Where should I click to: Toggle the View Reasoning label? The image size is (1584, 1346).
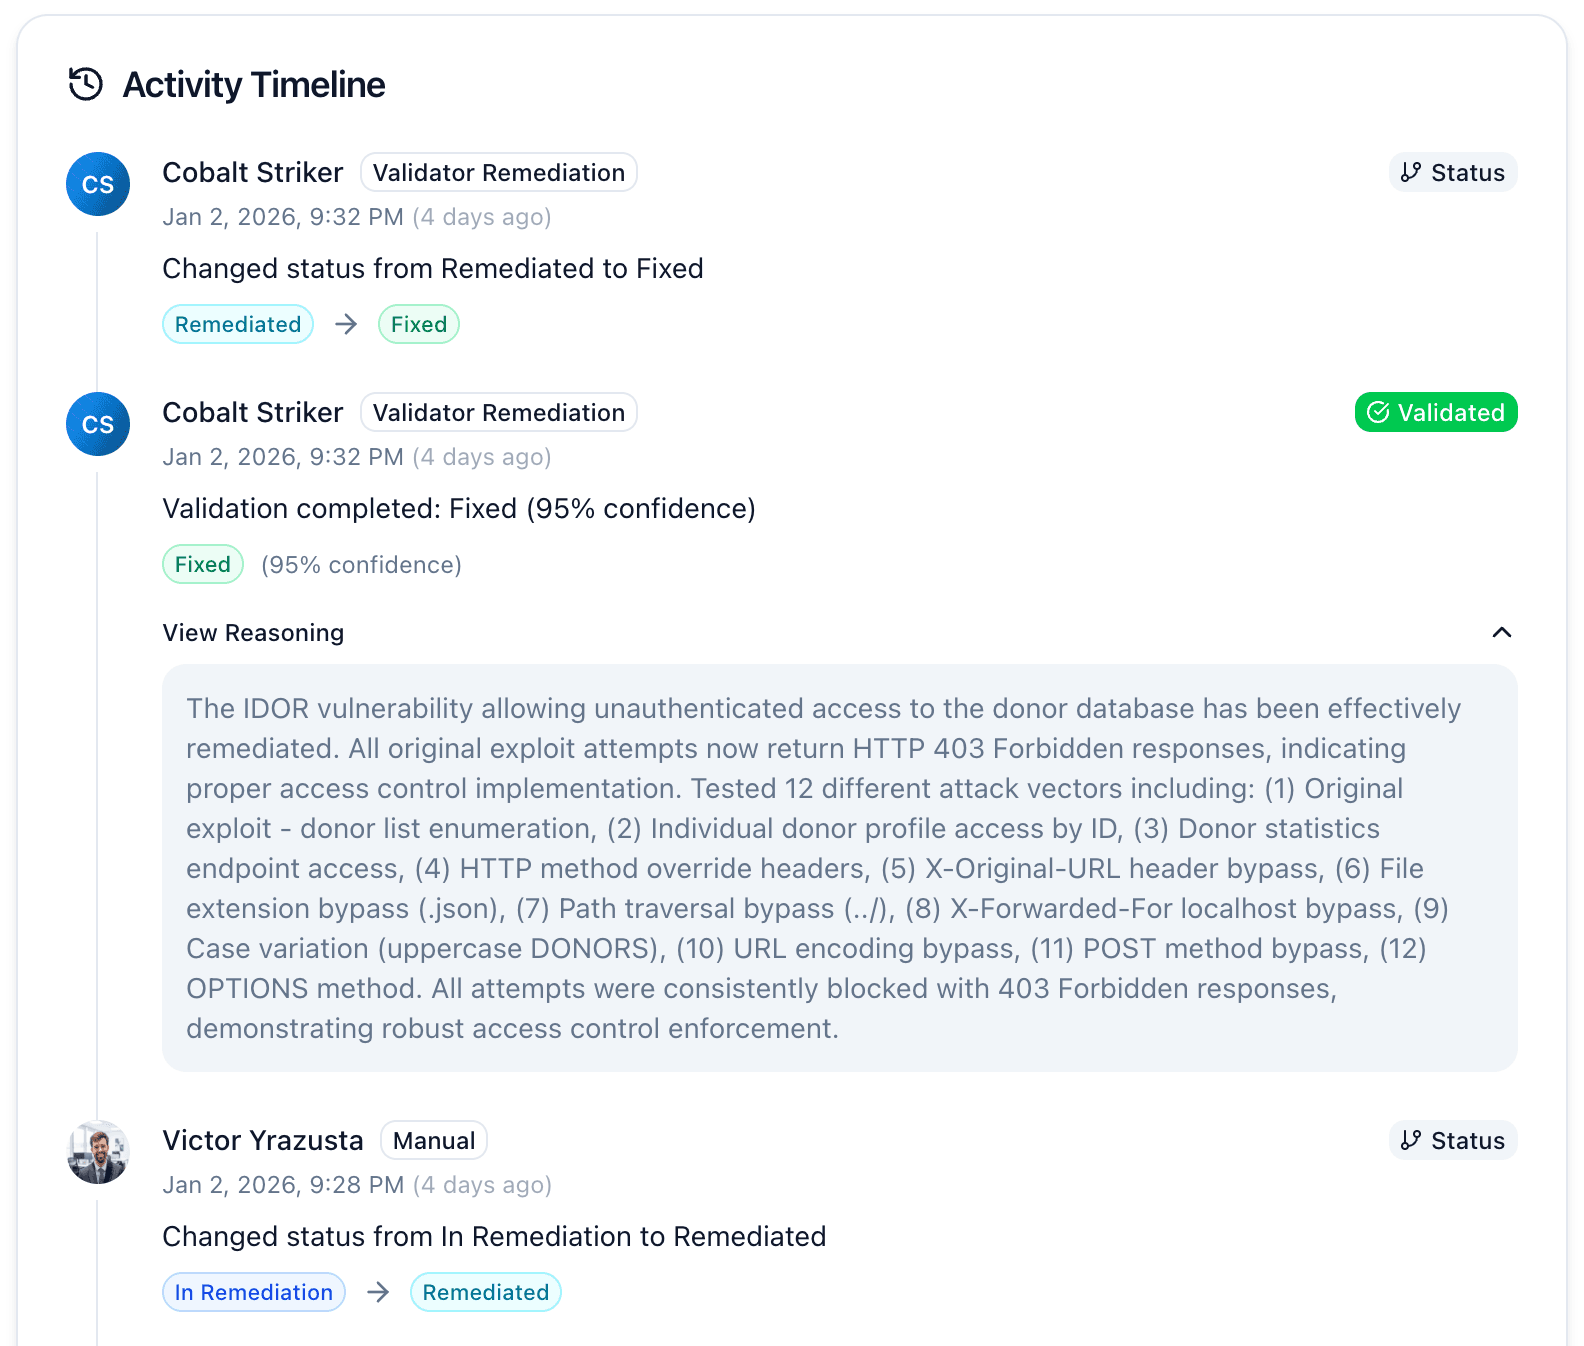click(x=253, y=633)
